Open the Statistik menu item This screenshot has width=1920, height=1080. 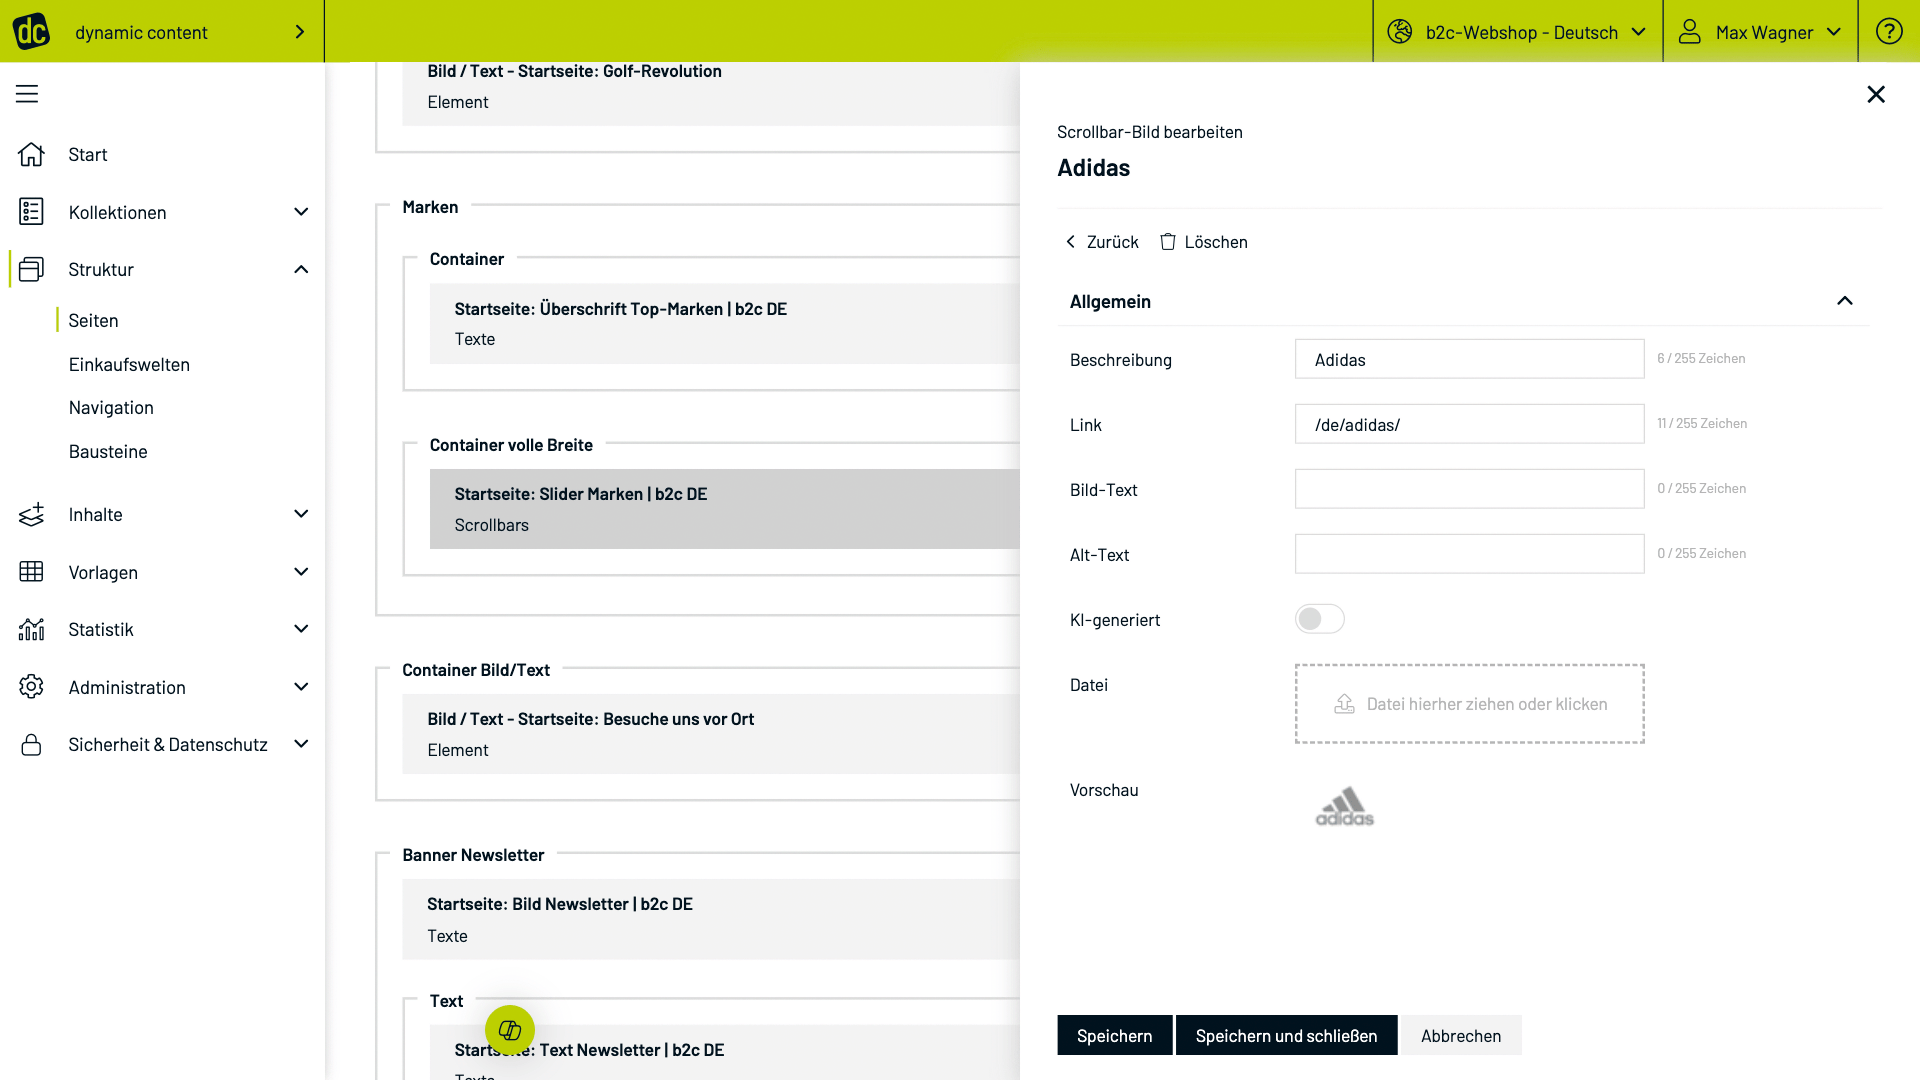tap(101, 630)
